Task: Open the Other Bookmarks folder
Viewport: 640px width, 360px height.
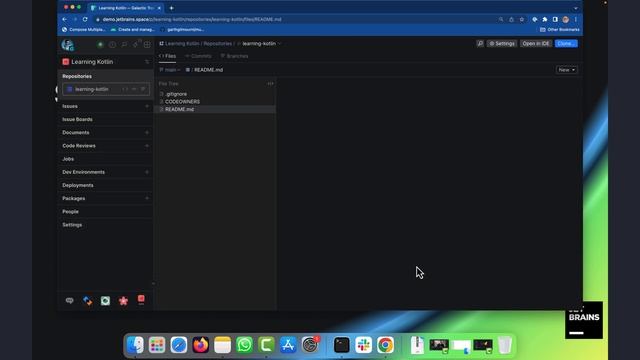Action: 560,29
